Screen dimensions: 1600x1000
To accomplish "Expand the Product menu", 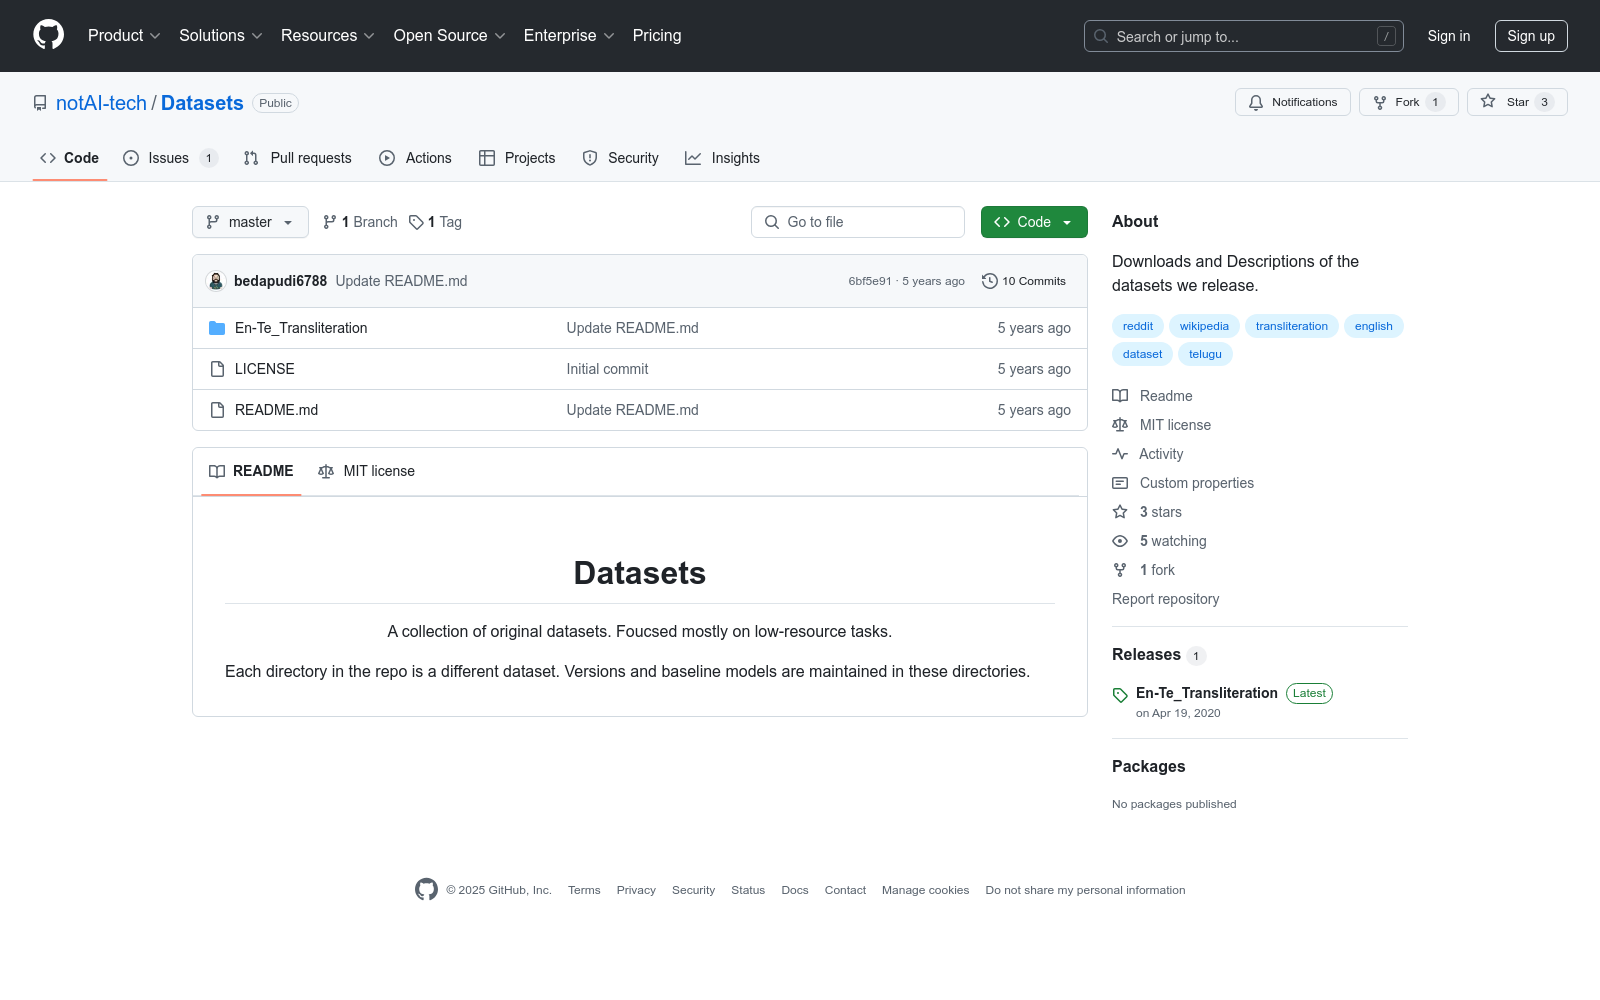I will click(124, 36).
